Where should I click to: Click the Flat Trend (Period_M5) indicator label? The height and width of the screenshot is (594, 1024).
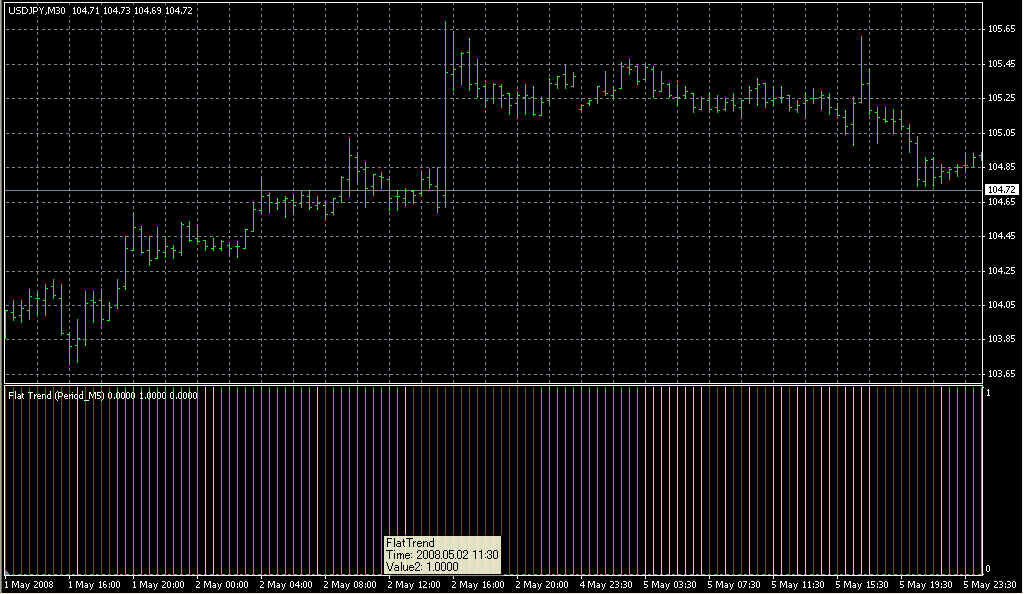point(56,395)
